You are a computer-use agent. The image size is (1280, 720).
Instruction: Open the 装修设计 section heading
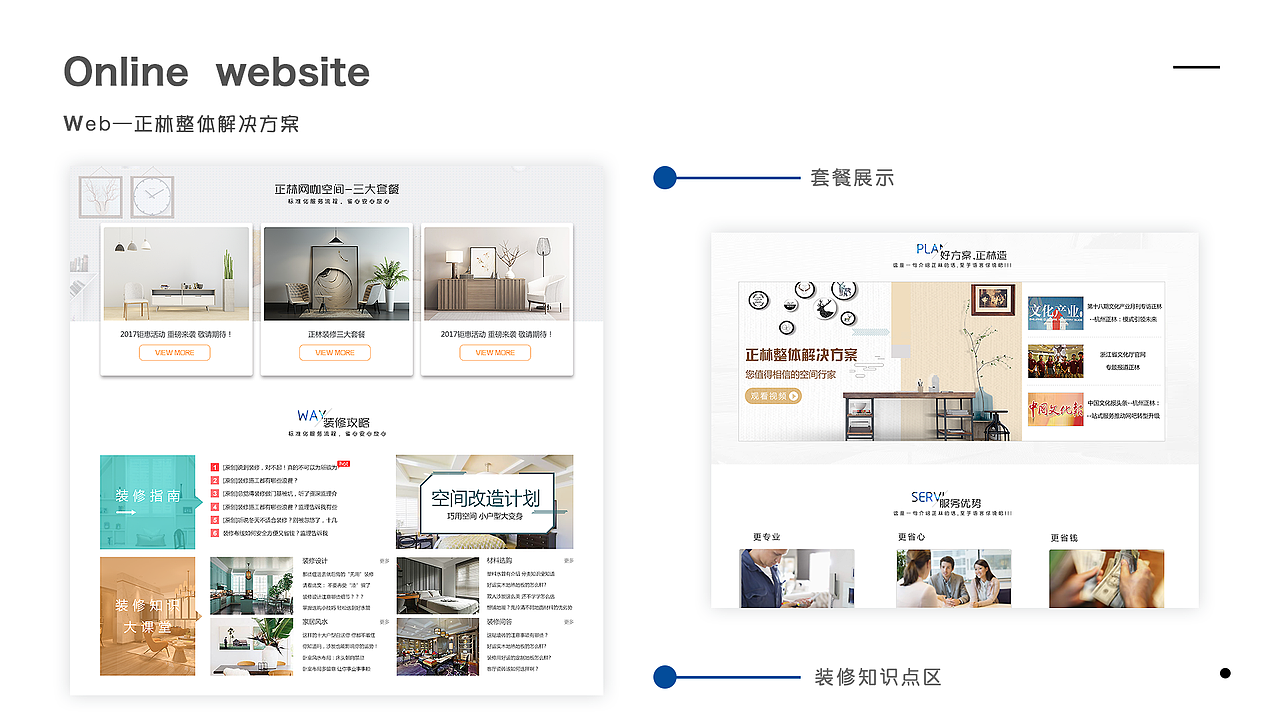coord(315,561)
